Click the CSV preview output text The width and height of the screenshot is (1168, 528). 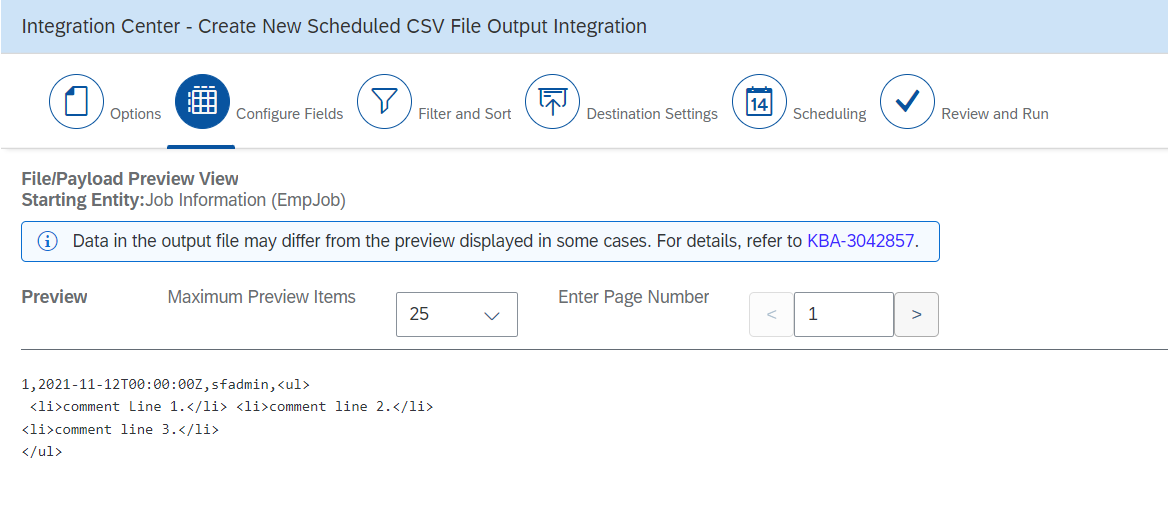click(227, 418)
